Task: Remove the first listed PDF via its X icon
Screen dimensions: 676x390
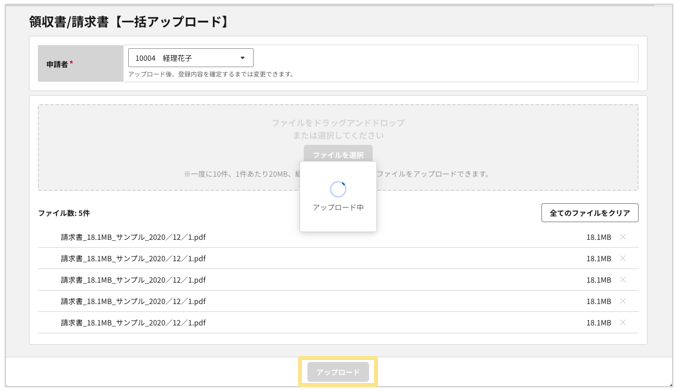Action: tap(623, 237)
